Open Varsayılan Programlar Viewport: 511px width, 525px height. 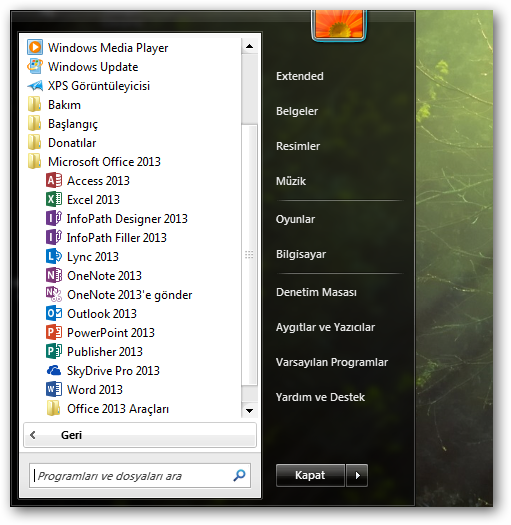(x=332, y=362)
